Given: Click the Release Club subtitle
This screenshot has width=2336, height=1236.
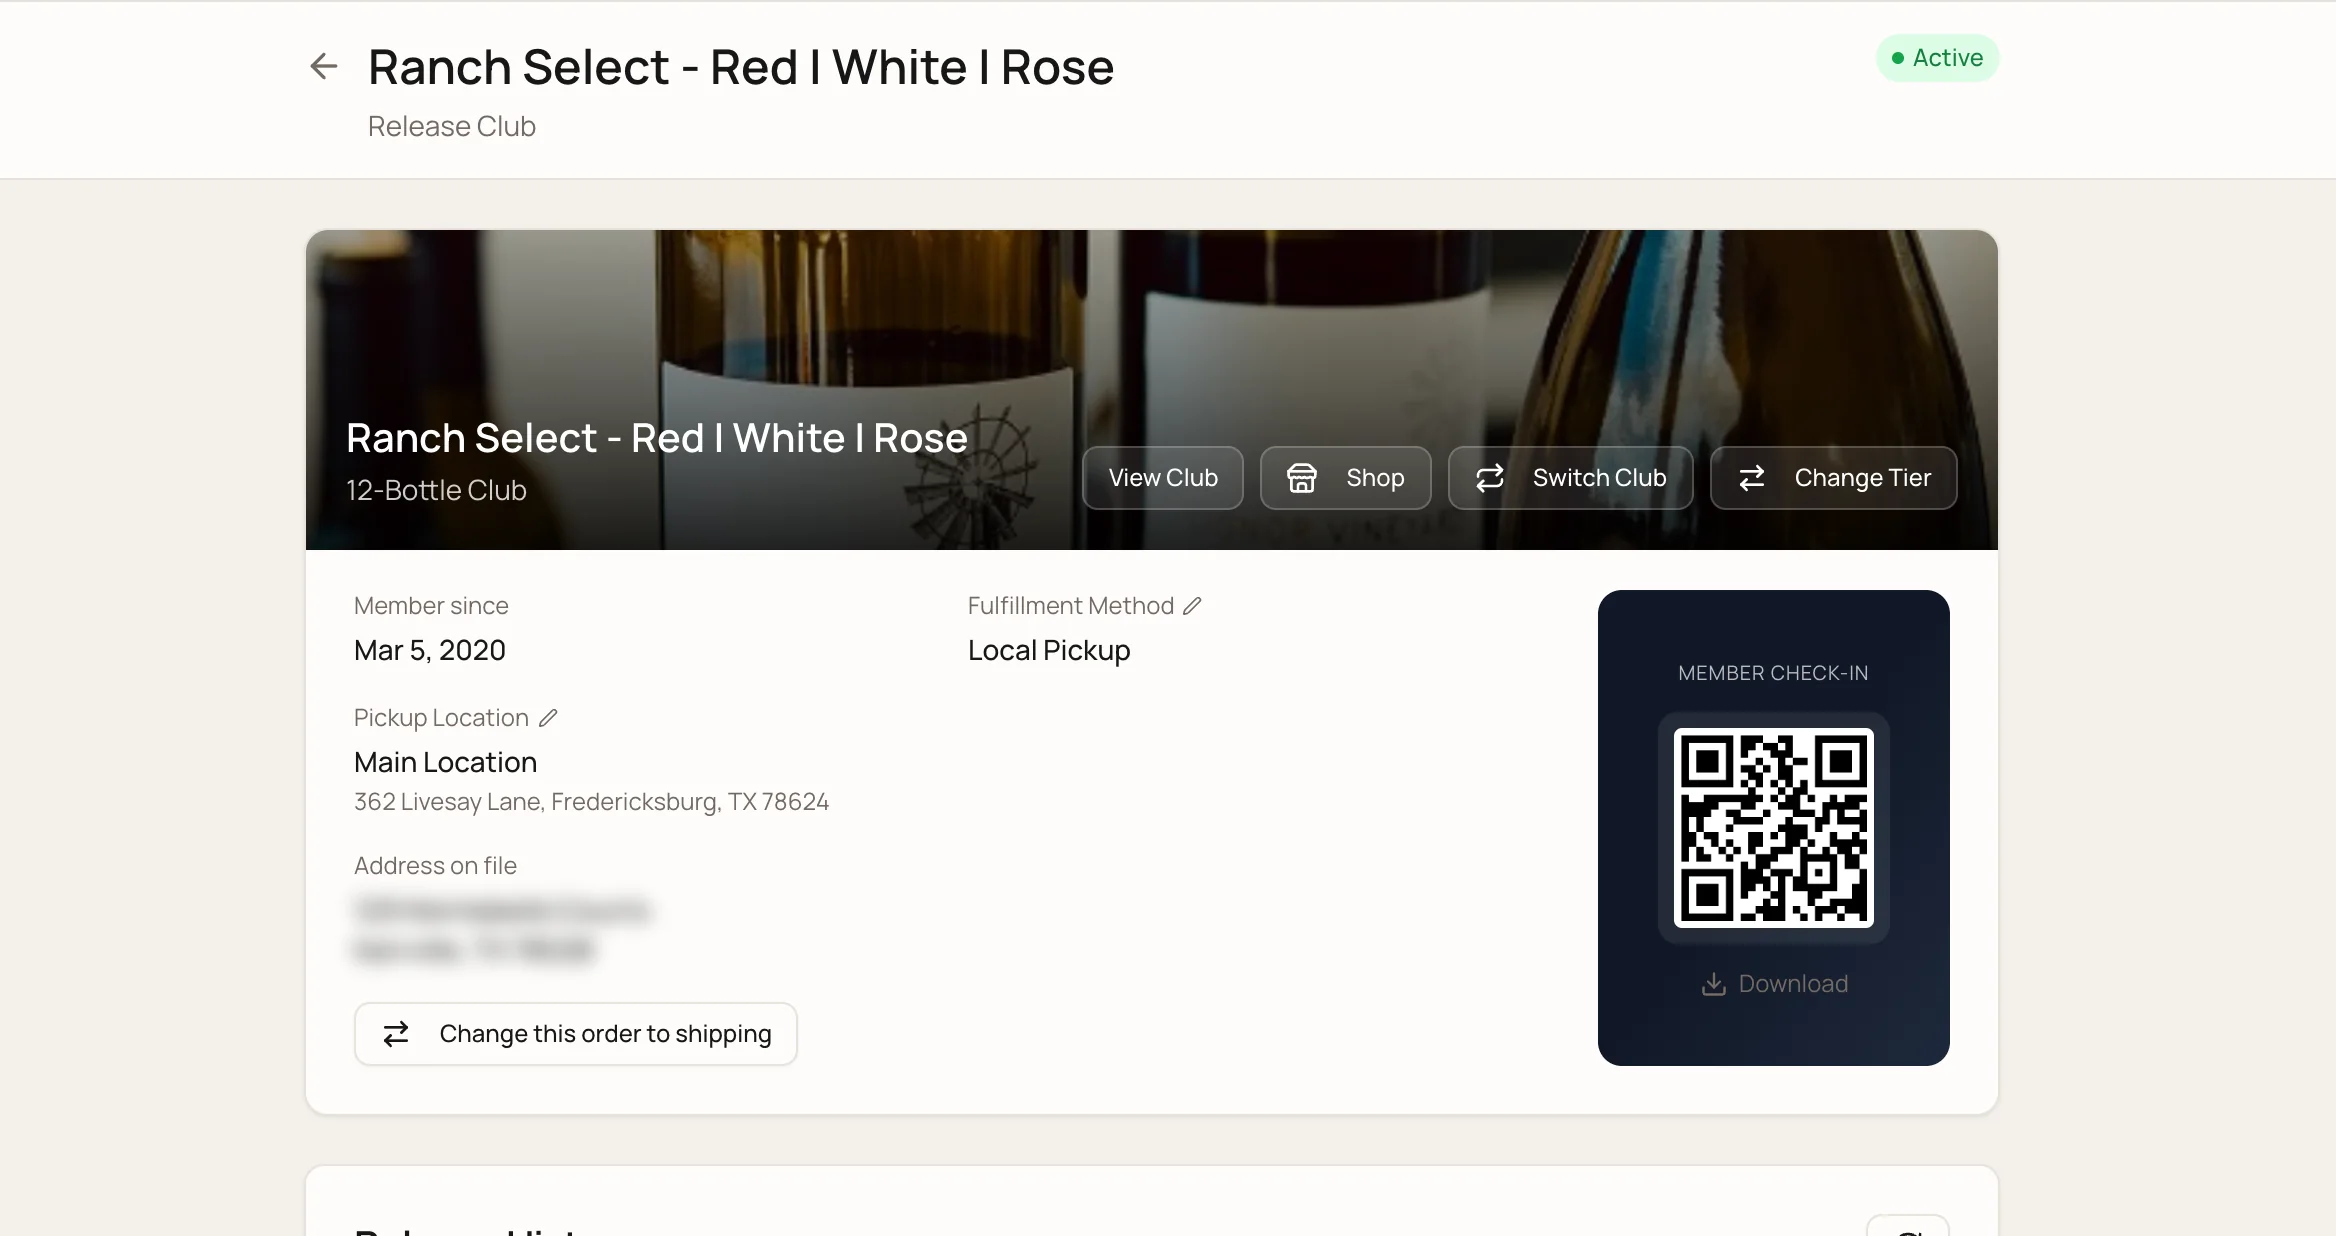Looking at the screenshot, I should click(452, 126).
